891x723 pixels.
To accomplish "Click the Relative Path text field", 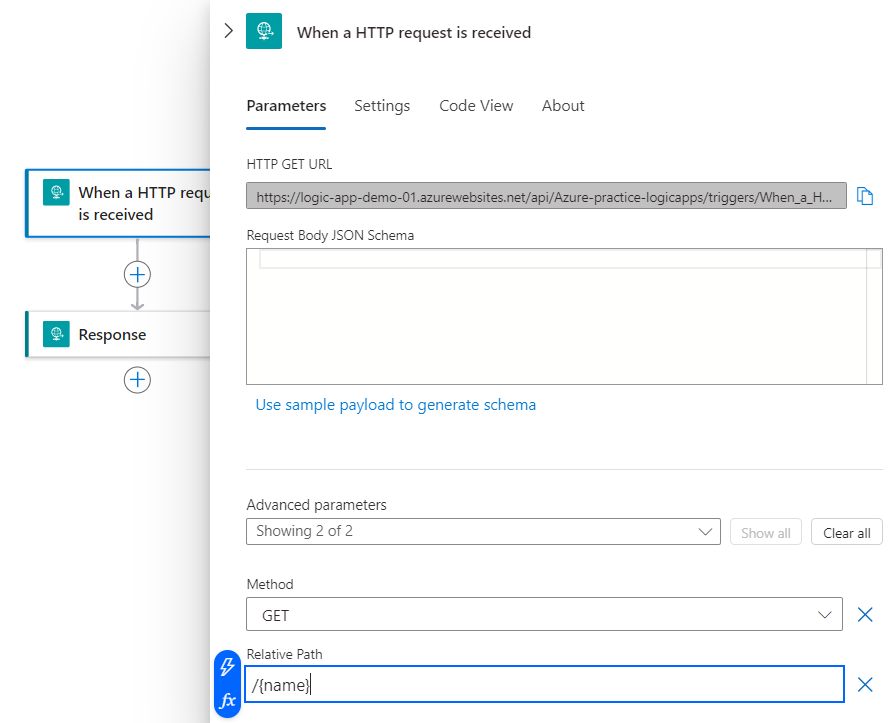I will click(x=544, y=685).
